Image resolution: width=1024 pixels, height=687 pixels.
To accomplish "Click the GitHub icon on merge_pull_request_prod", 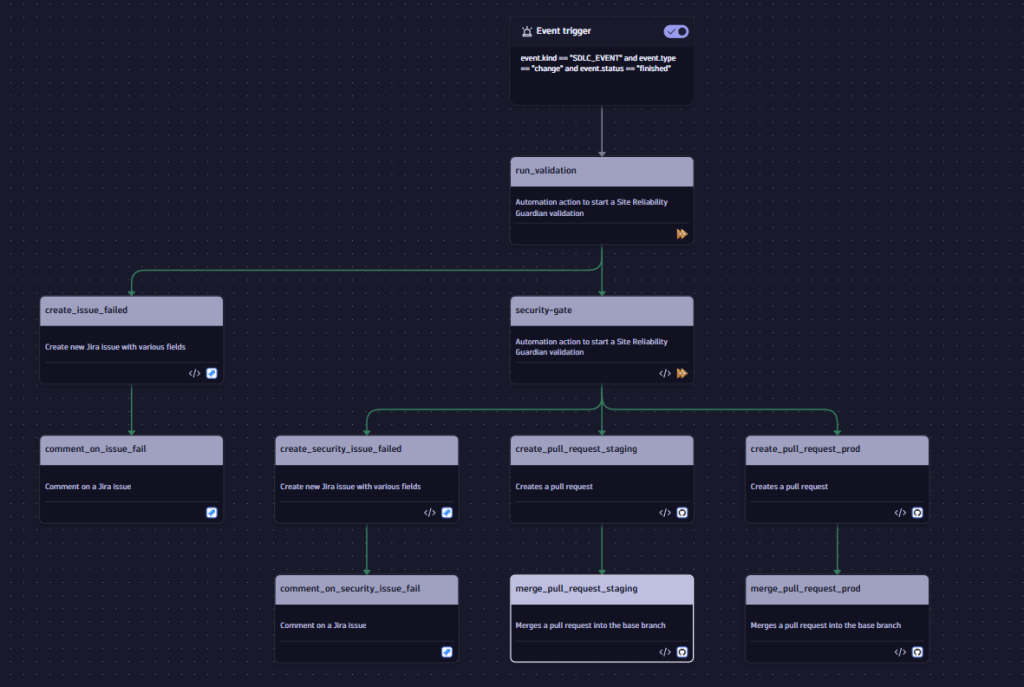I will (917, 651).
